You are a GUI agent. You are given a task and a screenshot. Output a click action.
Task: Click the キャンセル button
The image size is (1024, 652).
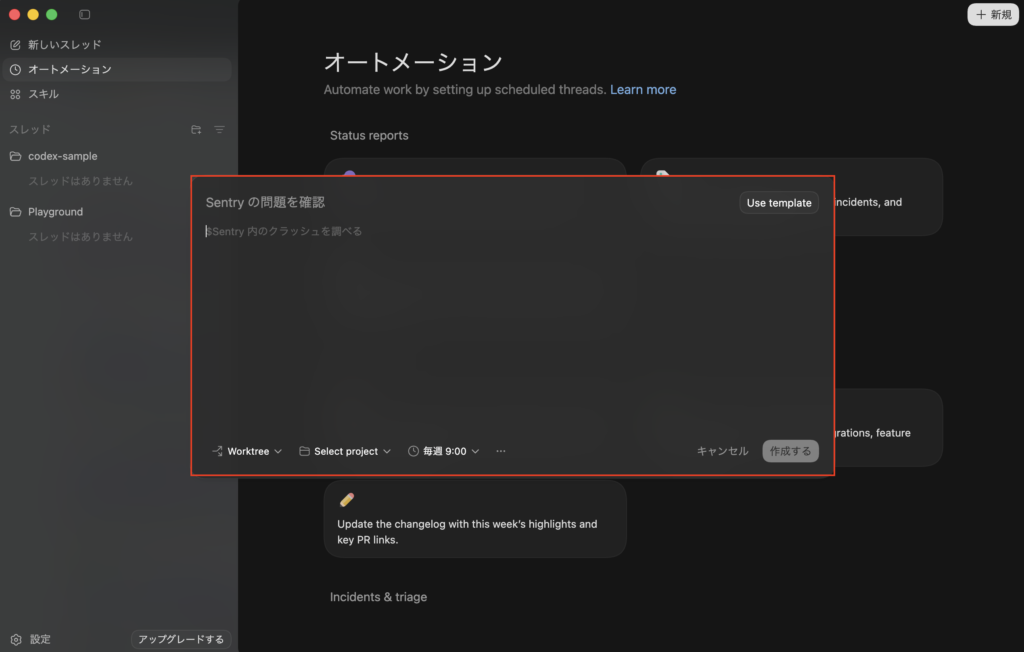click(x=722, y=451)
